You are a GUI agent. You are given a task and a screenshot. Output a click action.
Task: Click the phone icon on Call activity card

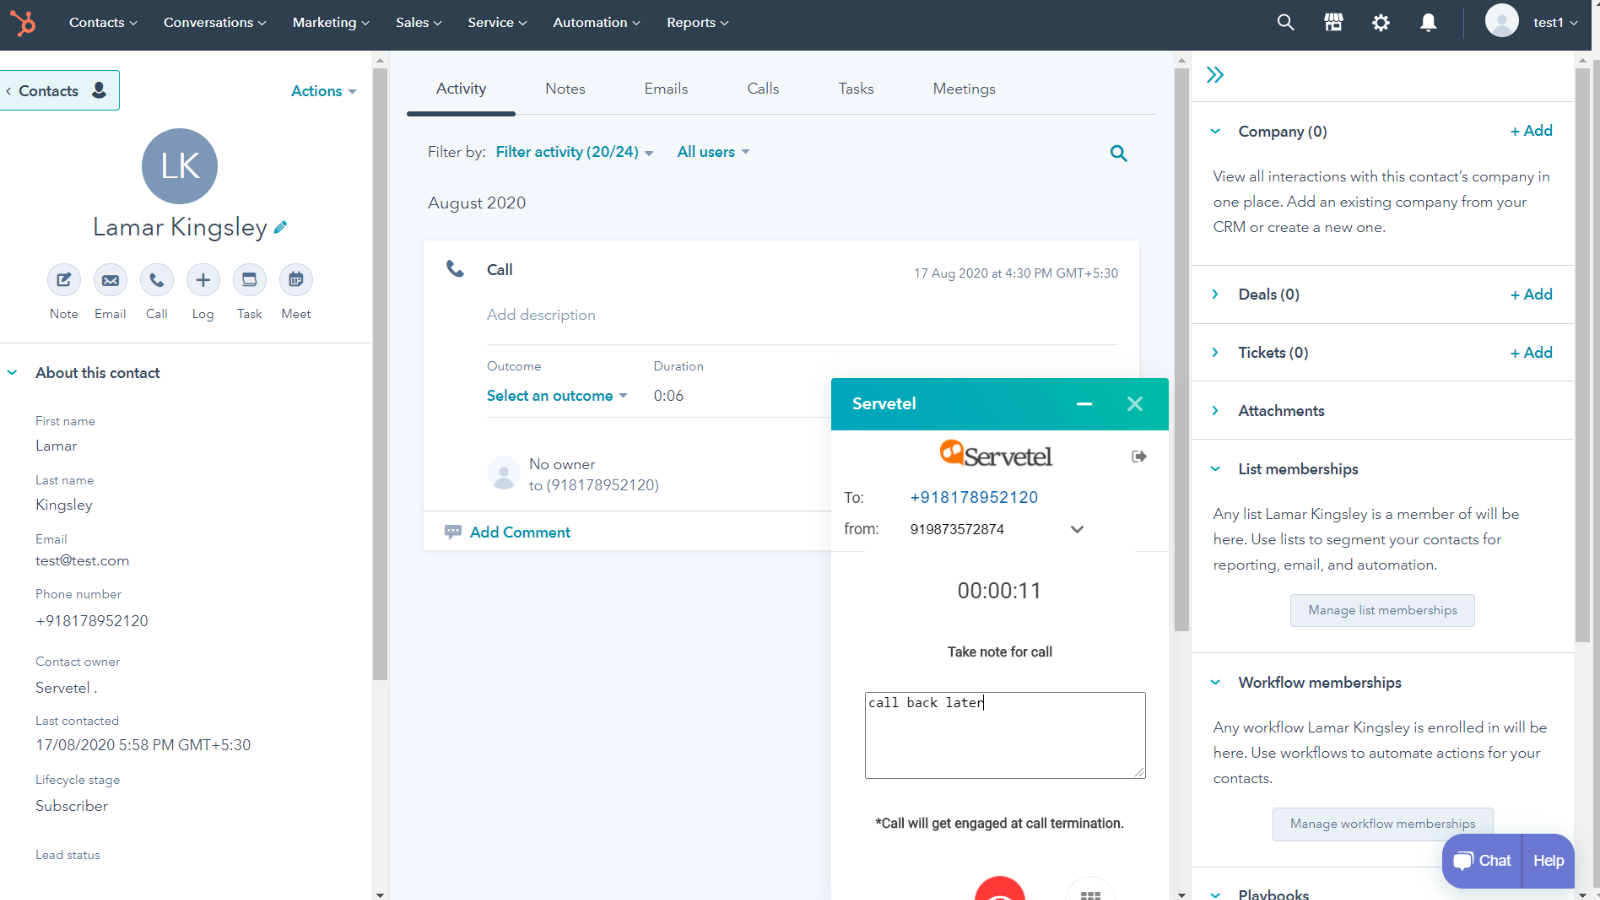[x=455, y=269]
